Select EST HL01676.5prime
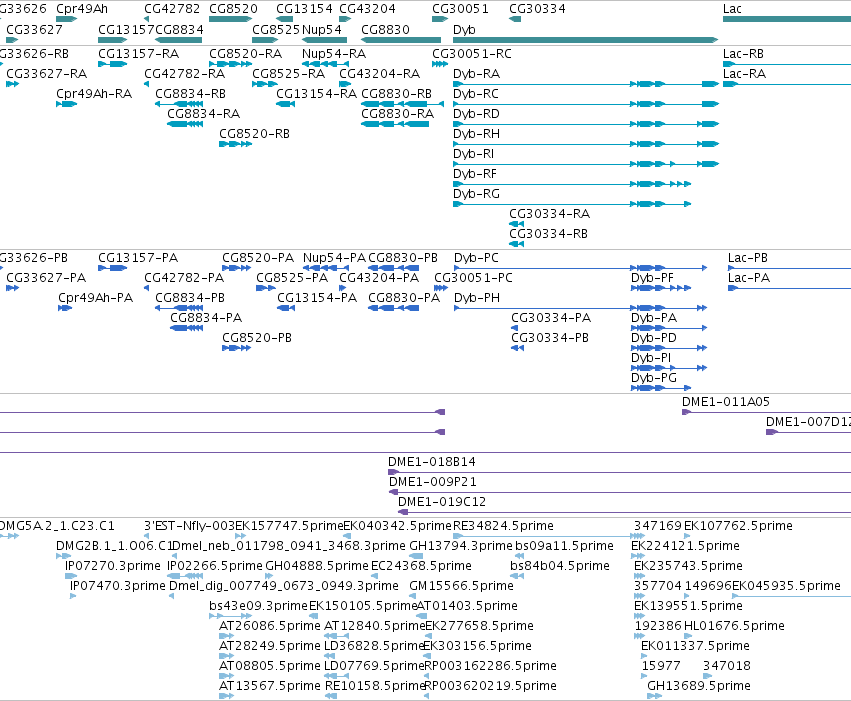851x701 pixels. tap(734, 626)
